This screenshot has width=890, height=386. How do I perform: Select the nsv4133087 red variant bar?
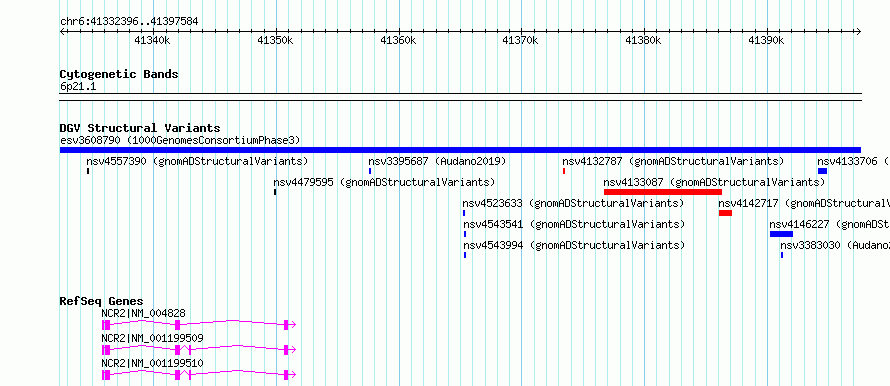coord(662,192)
